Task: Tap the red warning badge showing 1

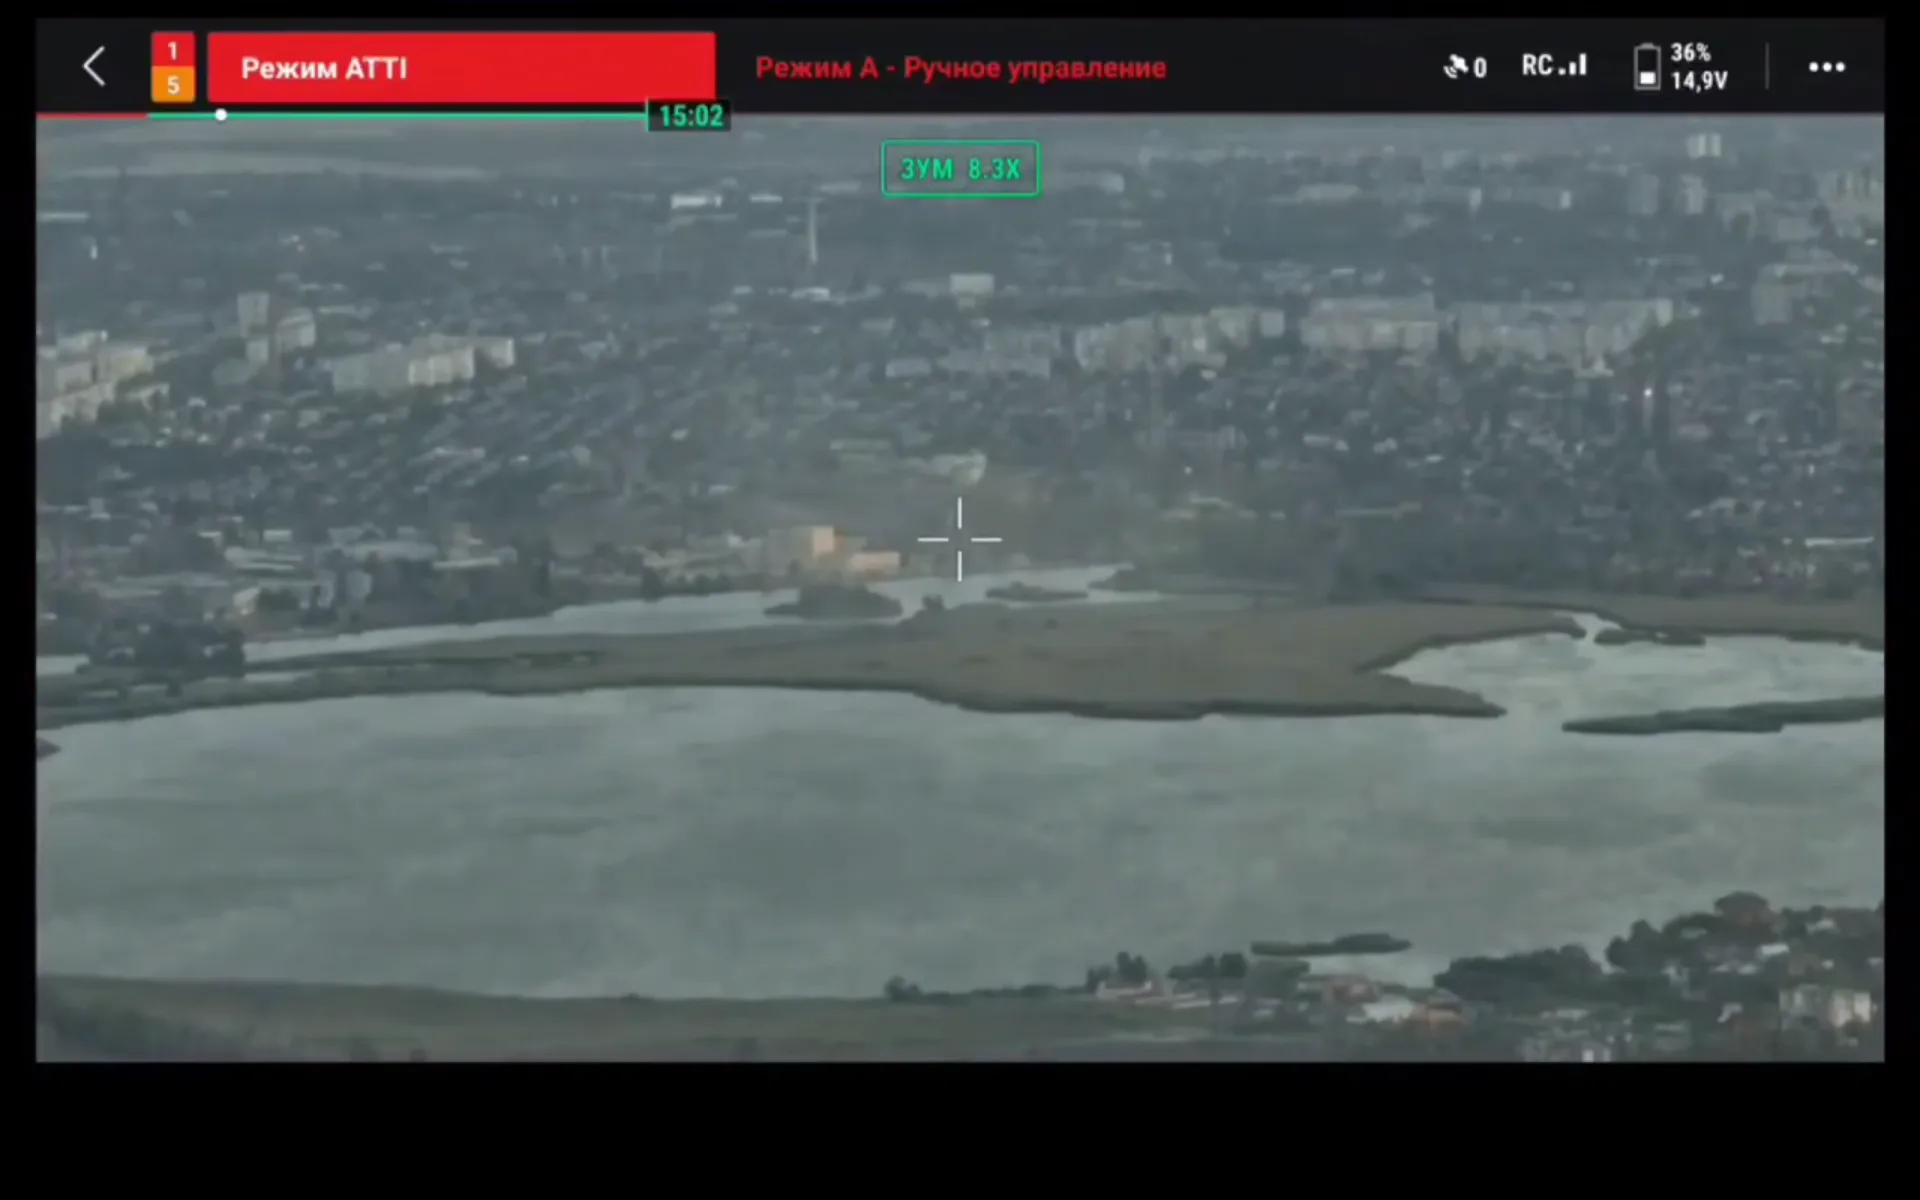Action: pyautogui.click(x=173, y=50)
